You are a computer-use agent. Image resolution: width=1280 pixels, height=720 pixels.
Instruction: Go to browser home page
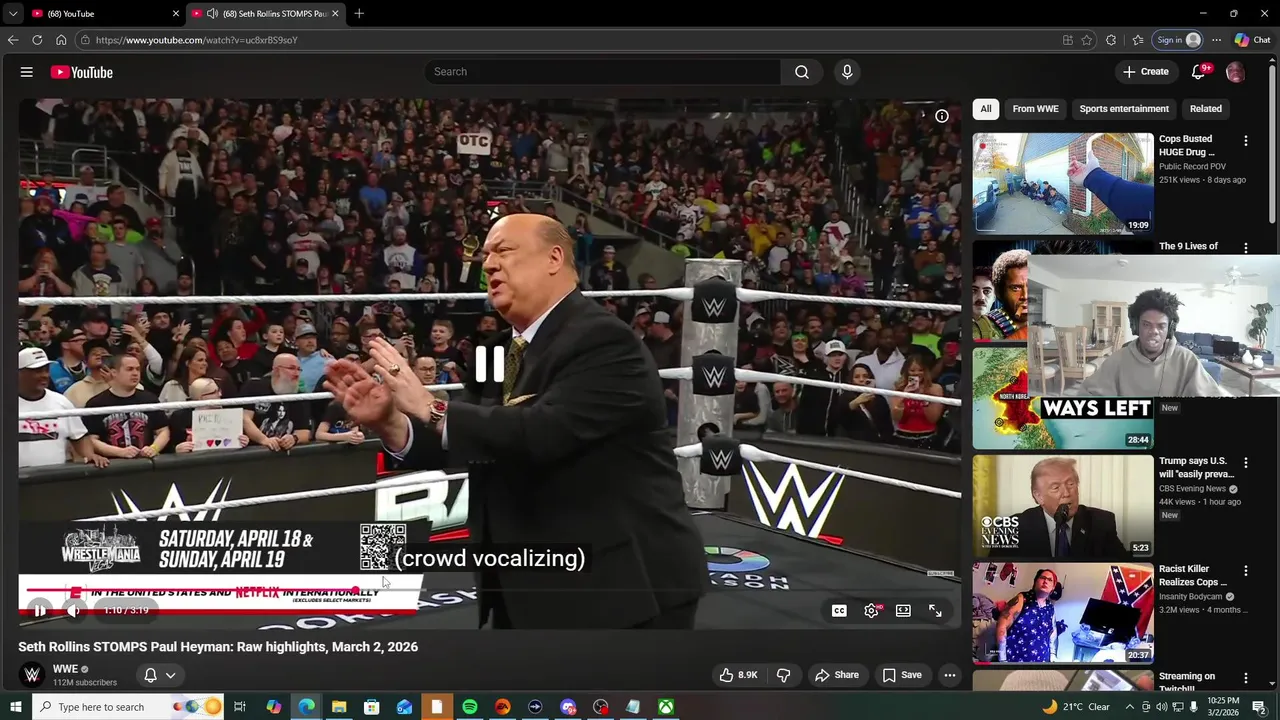61,40
